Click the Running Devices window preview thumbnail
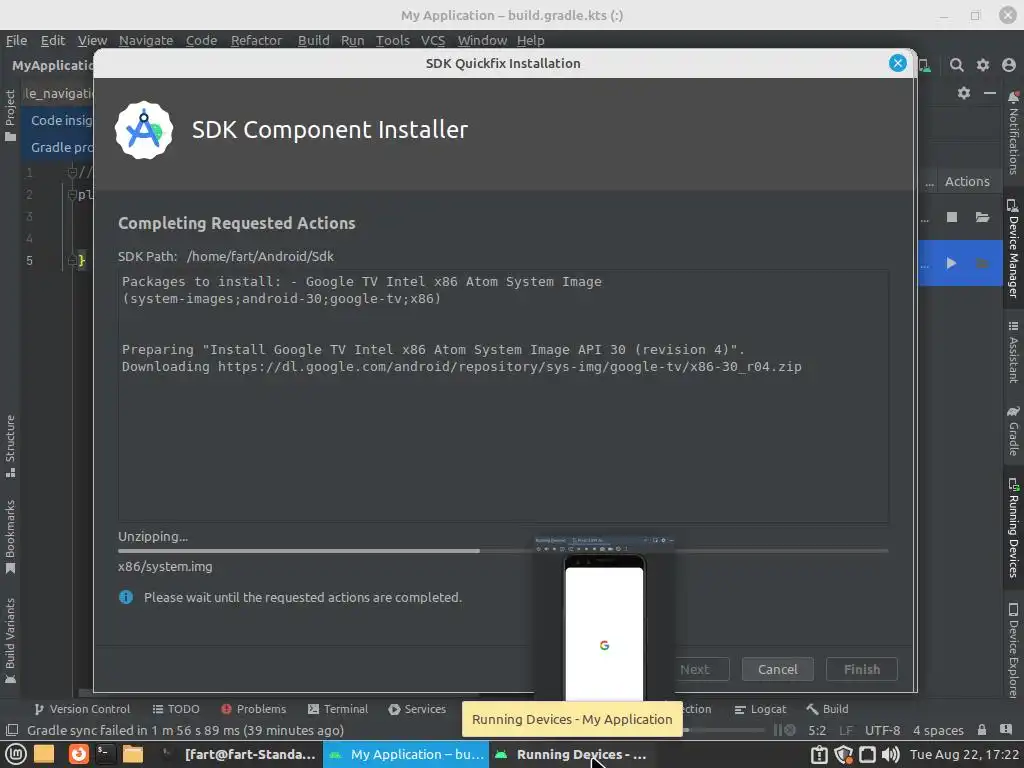The height and width of the screenshot is (768, 1024). [604, 618]
